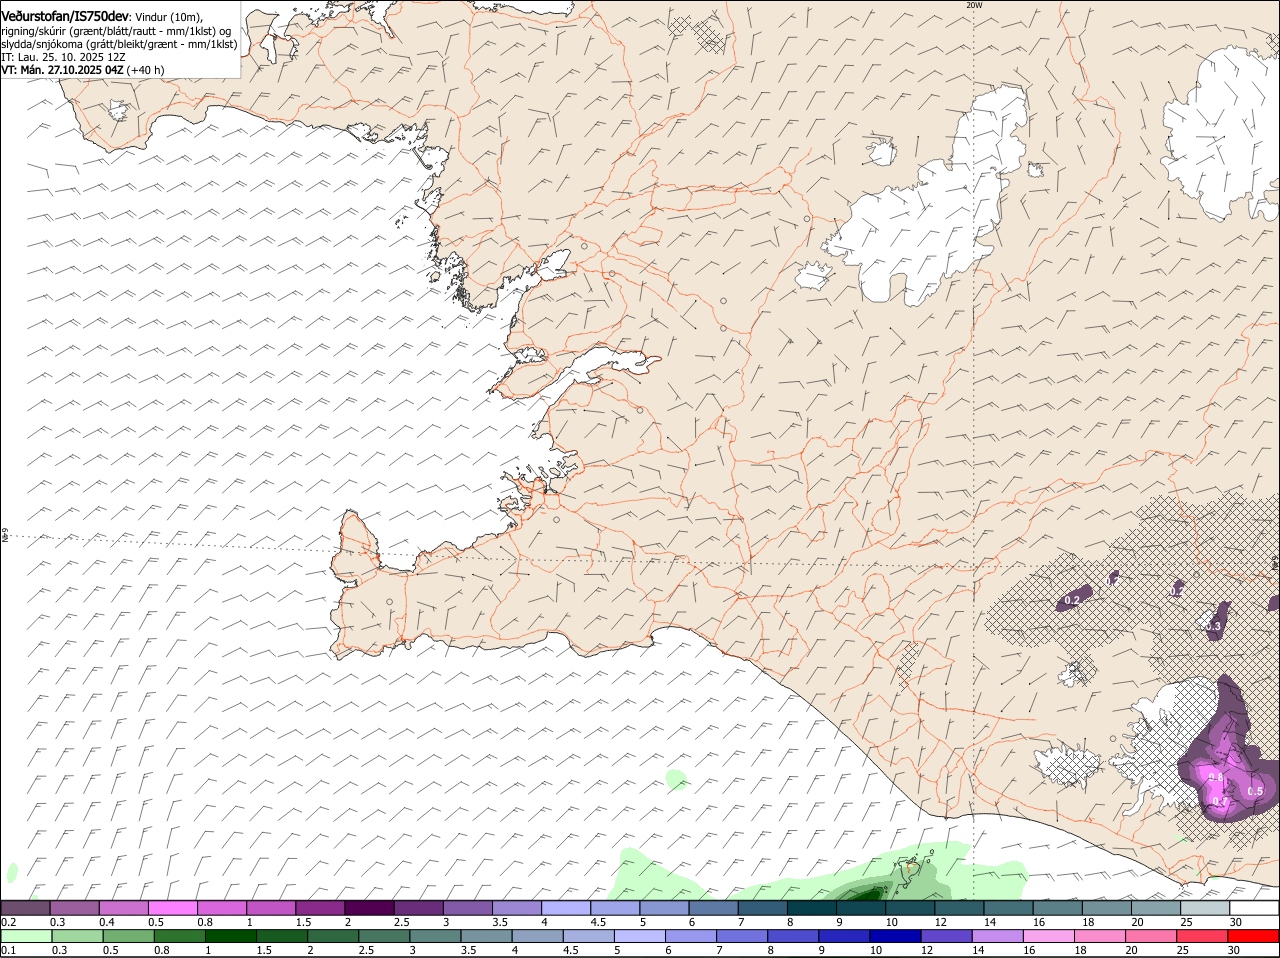Pick the red-pink 25–30 rain swatch

point(1202,936)
